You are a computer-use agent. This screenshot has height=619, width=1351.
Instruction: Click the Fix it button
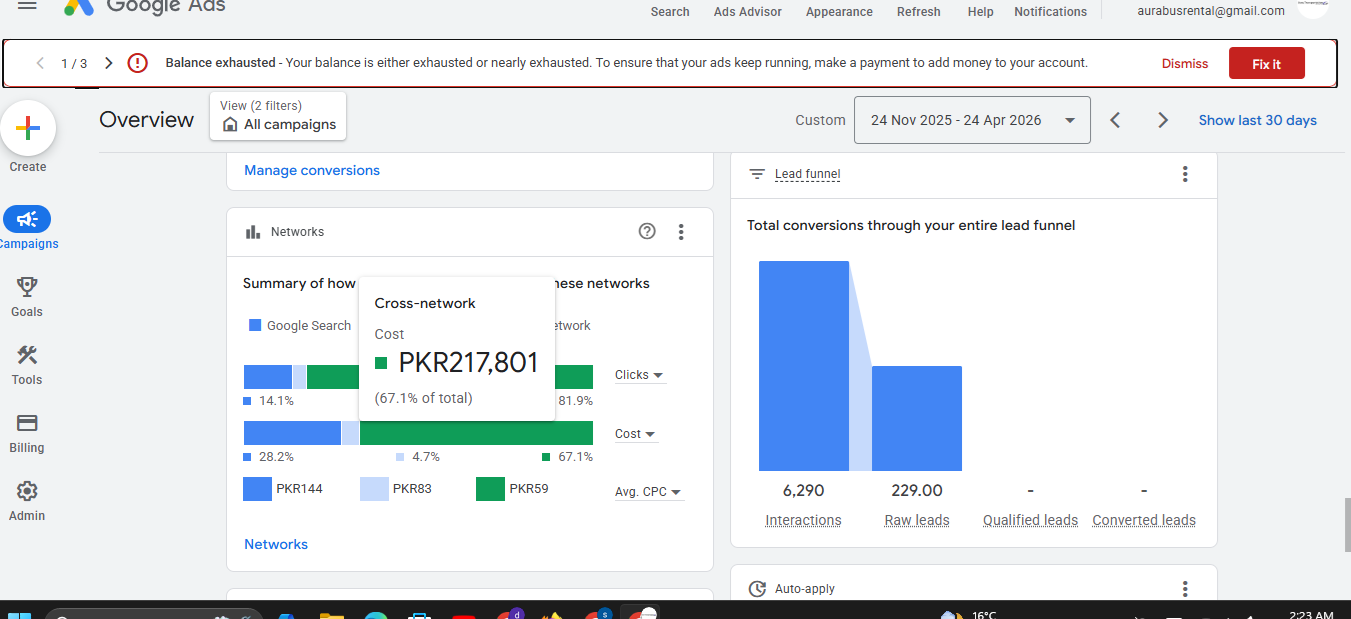point(1266,62)
